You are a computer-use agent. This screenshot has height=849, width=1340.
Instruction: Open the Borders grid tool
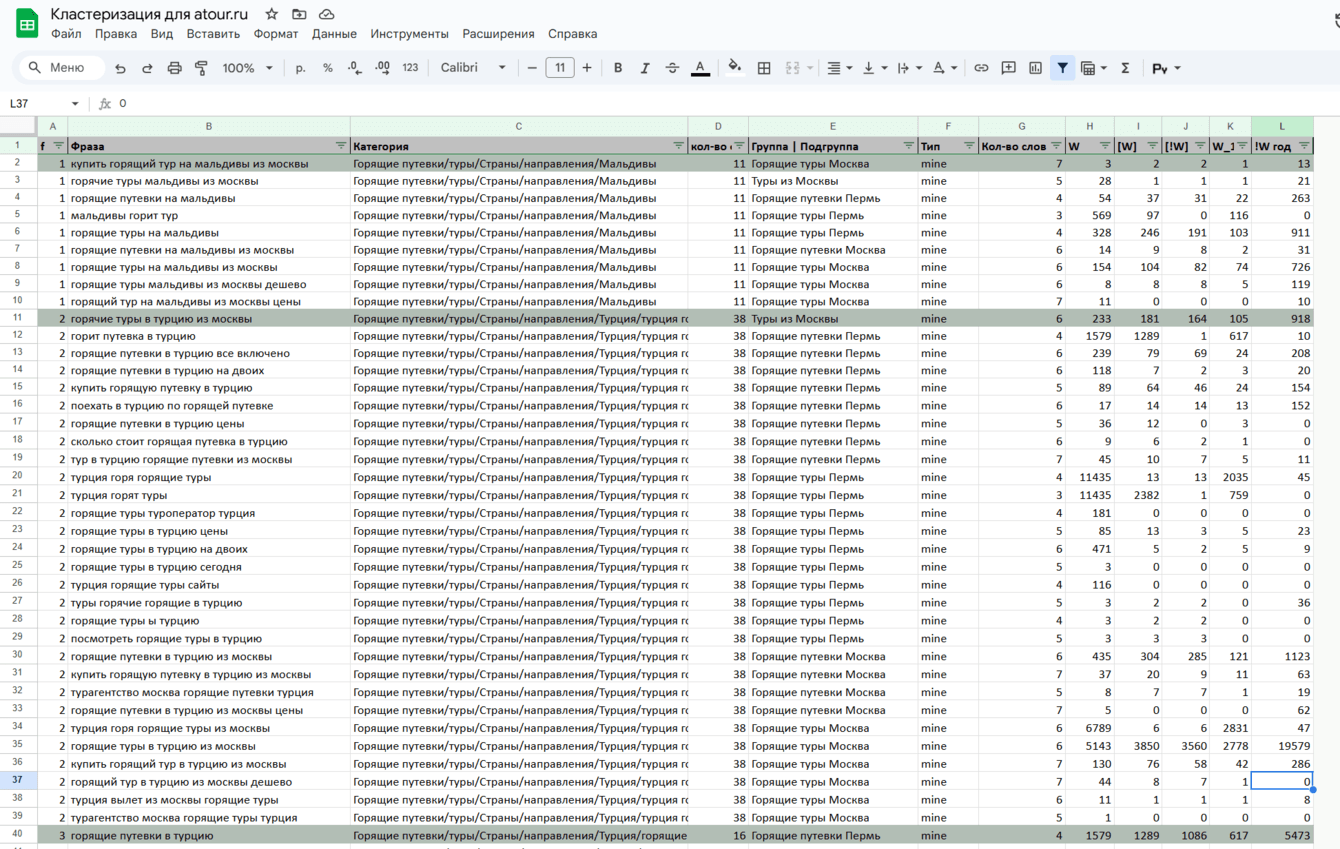(x=764, y=68)
